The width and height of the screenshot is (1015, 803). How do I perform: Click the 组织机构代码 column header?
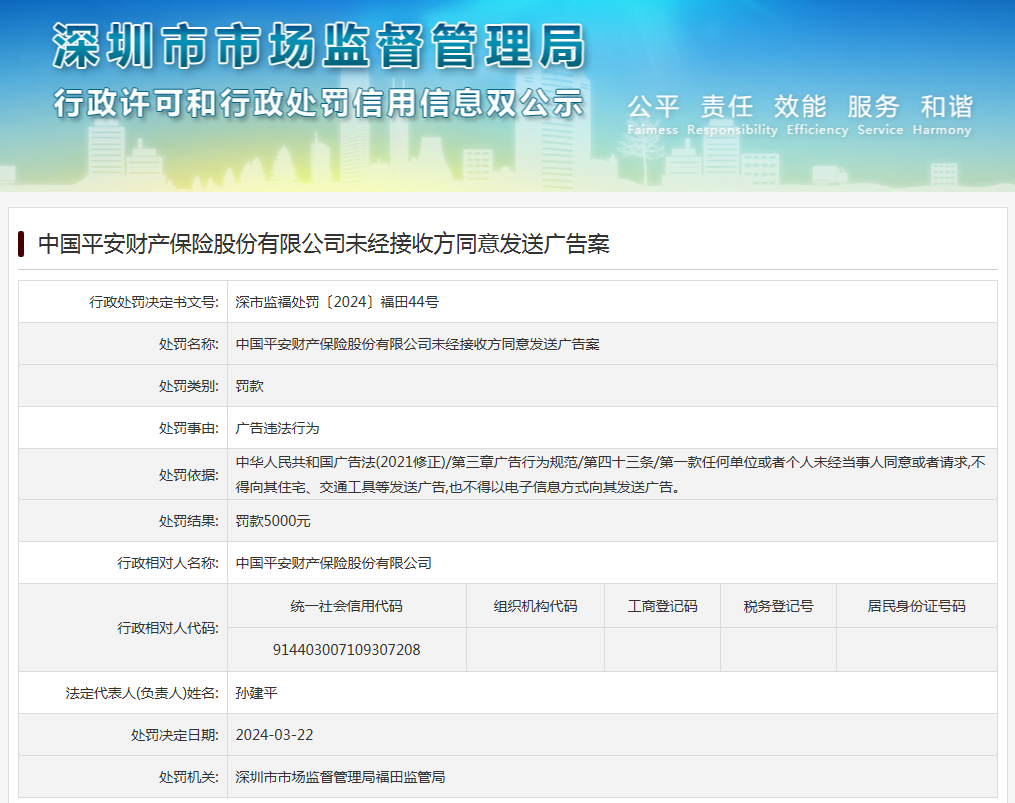[535, 606]
